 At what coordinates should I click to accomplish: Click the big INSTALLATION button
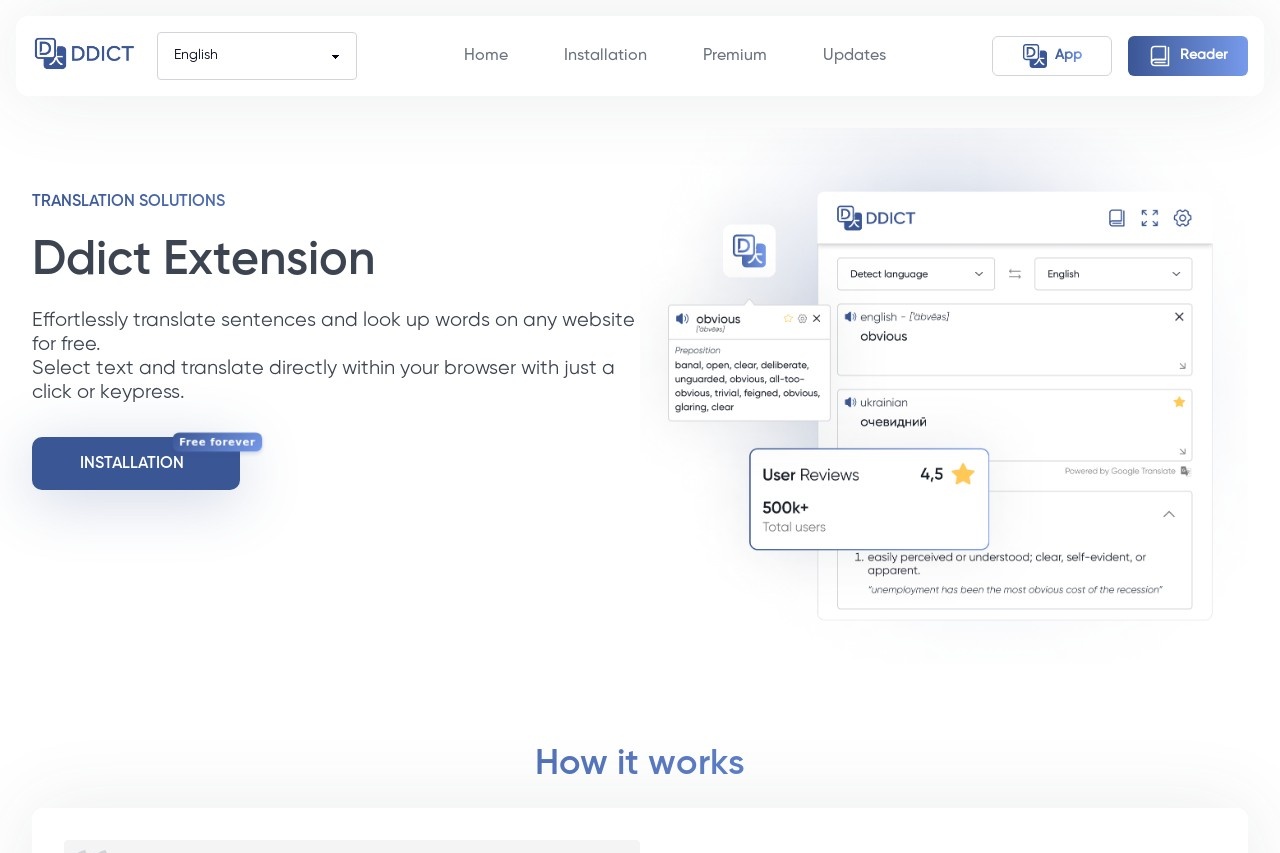click(136, 463)
